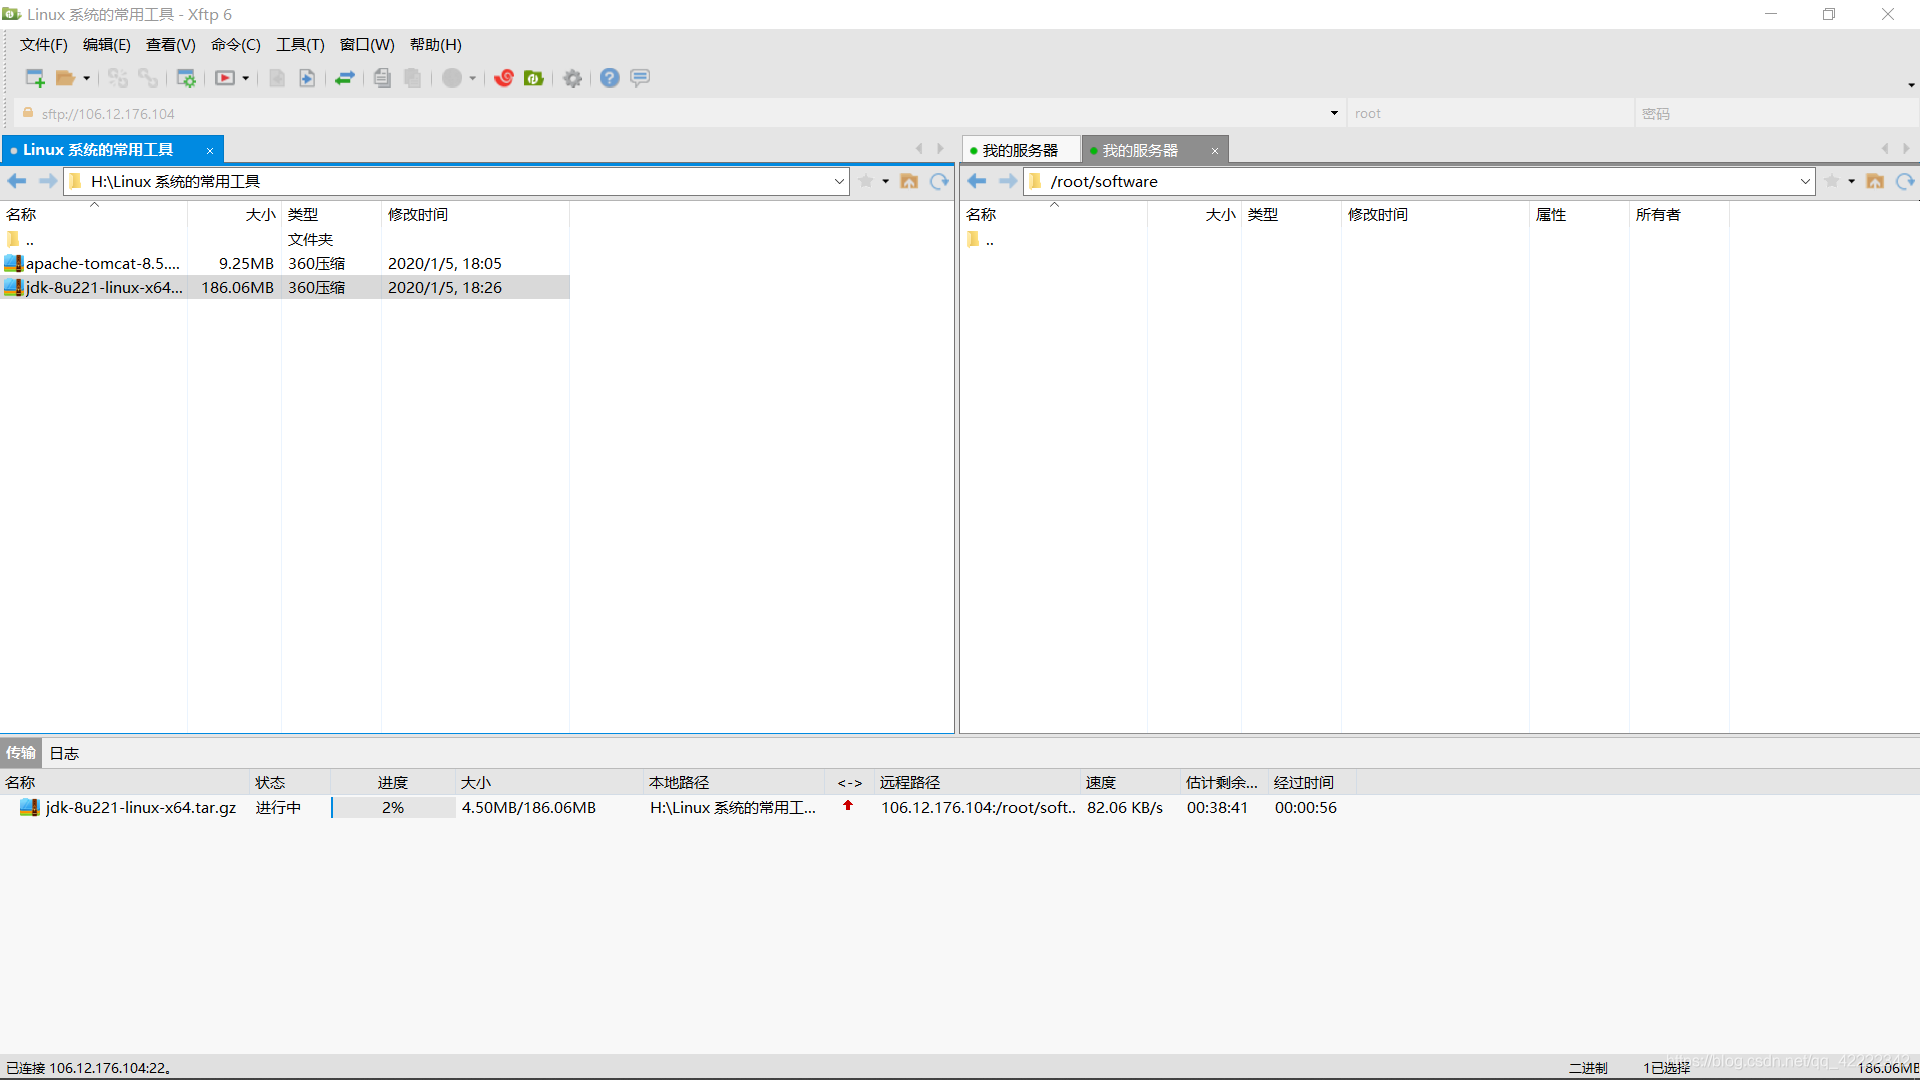1920x1080 pixels.
Task: Go forward in local pane history
Action: (x=47, y=181)
